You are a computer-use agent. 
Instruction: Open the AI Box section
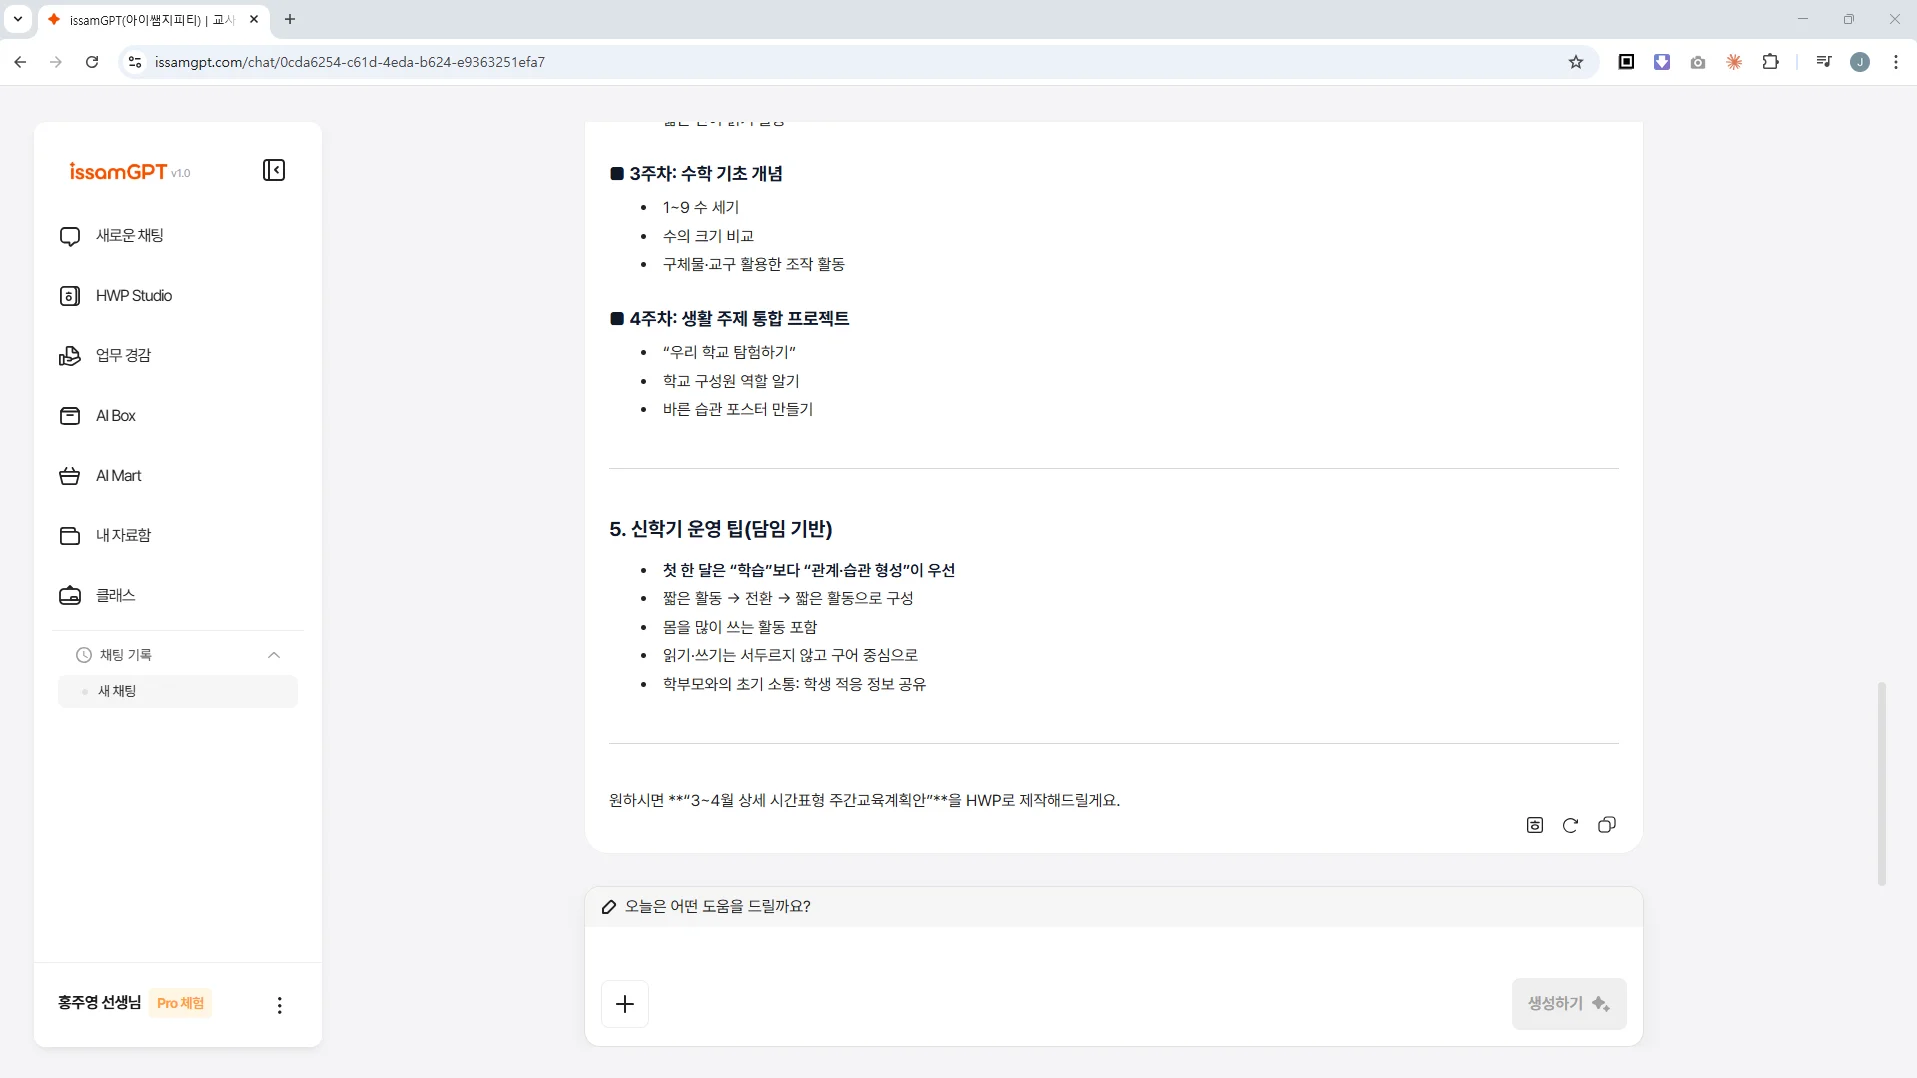(x=114, y=415)
